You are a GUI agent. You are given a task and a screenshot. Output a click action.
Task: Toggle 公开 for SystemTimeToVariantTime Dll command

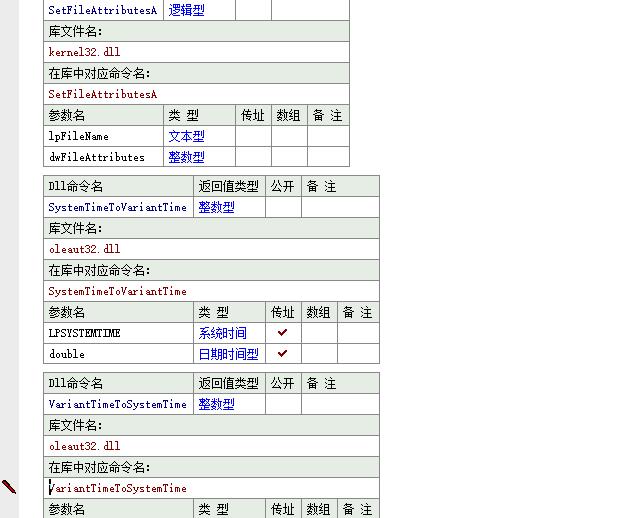point(283,207)
